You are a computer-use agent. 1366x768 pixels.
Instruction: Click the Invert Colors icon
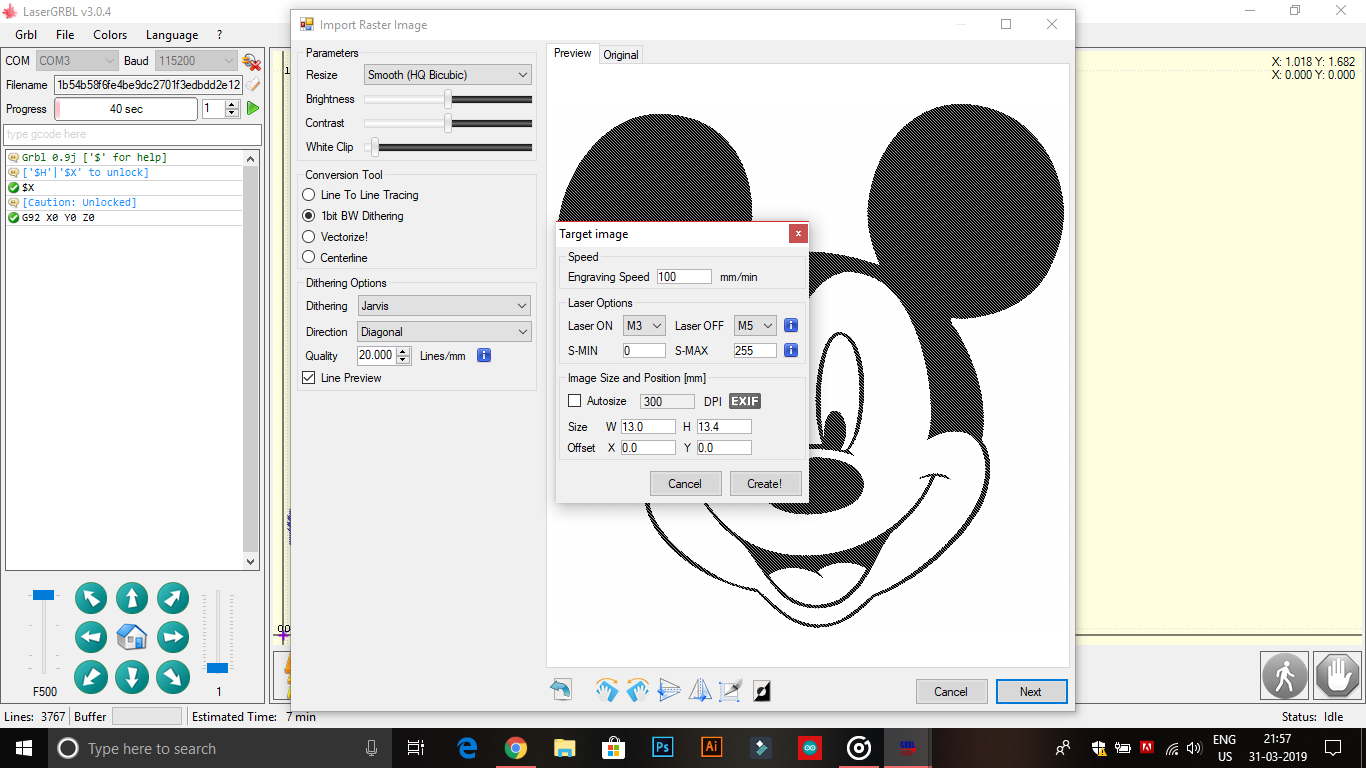(762, 689)
